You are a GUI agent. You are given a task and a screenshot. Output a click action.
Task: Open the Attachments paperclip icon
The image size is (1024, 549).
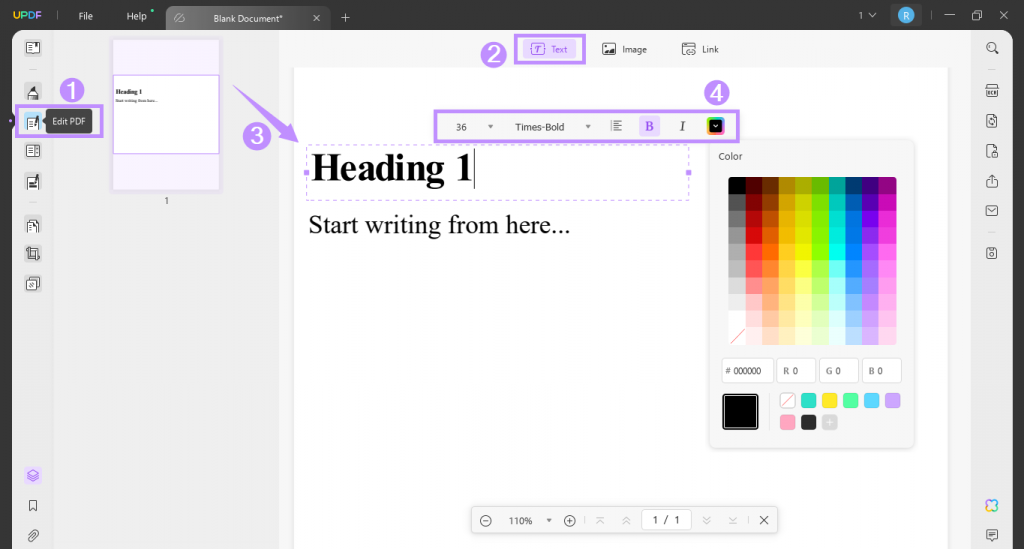(x=33, y=535)
